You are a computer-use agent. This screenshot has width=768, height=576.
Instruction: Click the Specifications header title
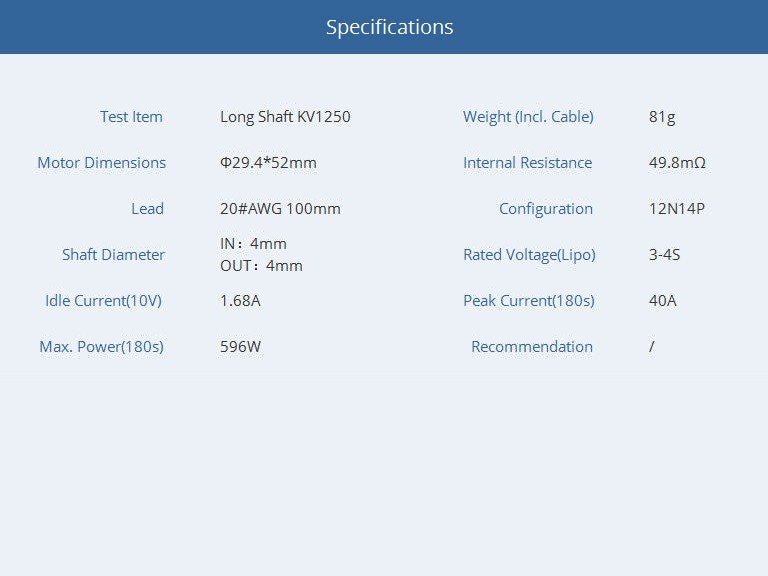tap(389, 27)
